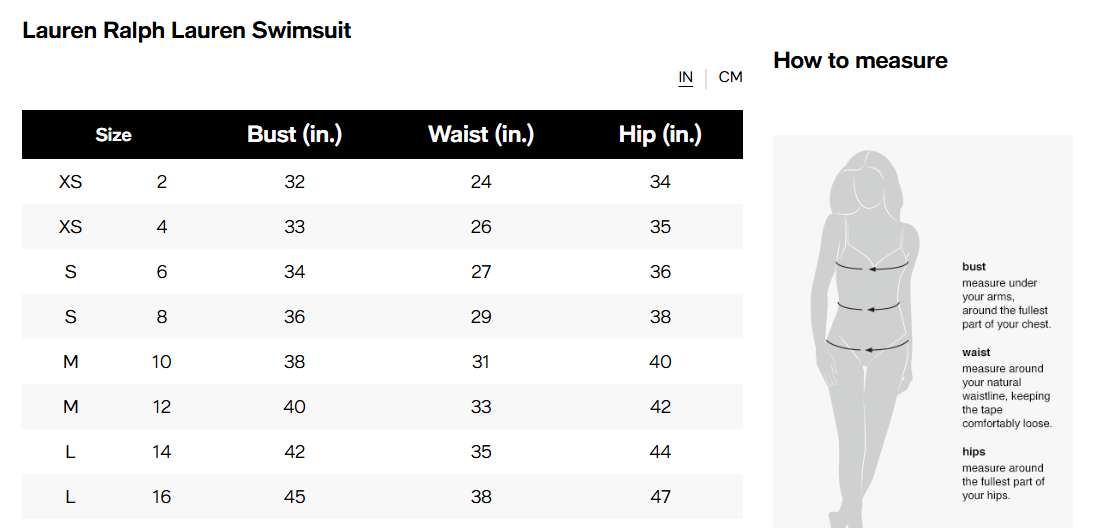1097x528 pixels.
Task: Click the Hip (in.) column header
Action: [660, 135]
